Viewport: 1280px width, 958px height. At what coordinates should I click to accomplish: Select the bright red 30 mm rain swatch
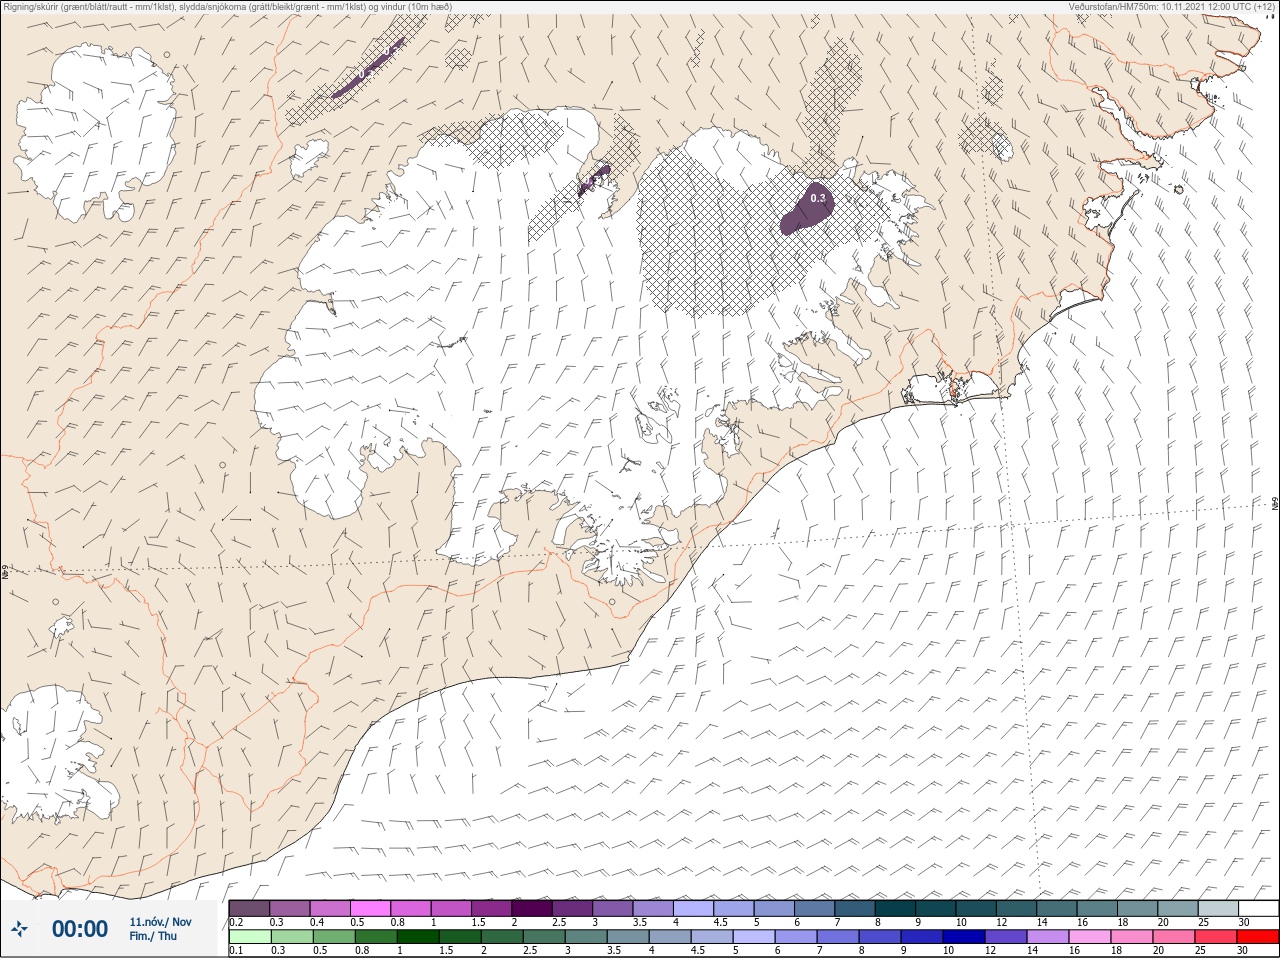[x=1258, y=937]
